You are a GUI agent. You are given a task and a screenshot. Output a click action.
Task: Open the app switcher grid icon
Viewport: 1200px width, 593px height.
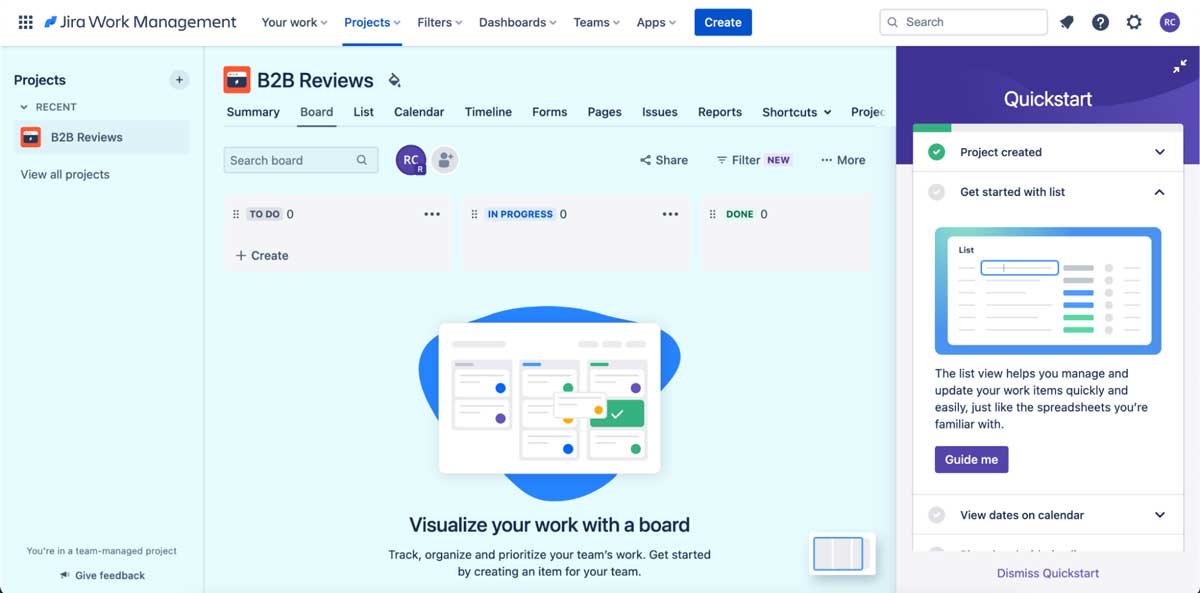(24, 21)
